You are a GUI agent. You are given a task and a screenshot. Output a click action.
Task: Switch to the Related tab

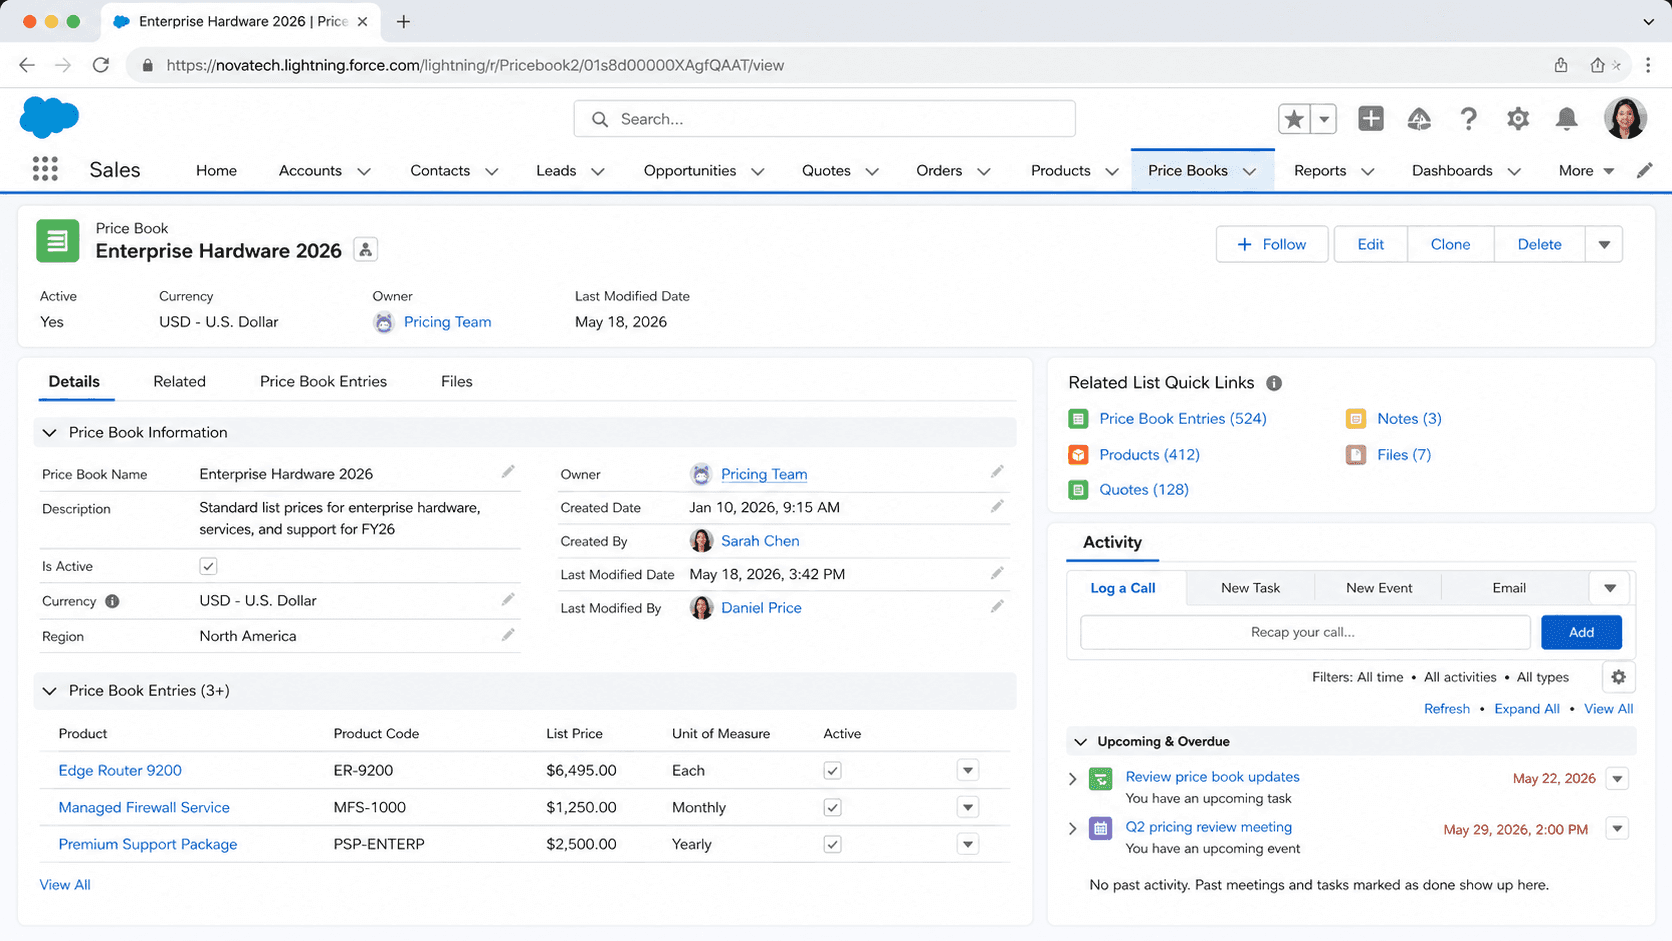[x=179, y=381]
